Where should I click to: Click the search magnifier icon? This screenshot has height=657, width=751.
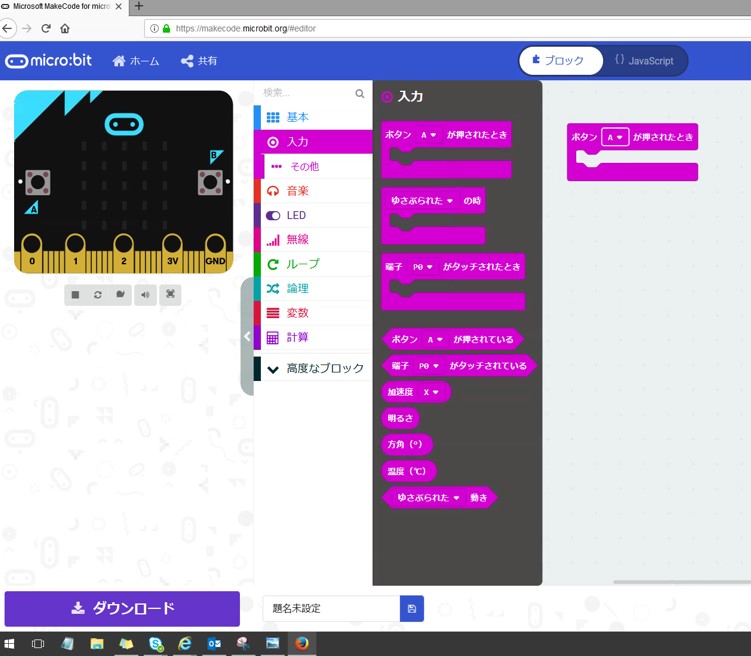point(360,93)
